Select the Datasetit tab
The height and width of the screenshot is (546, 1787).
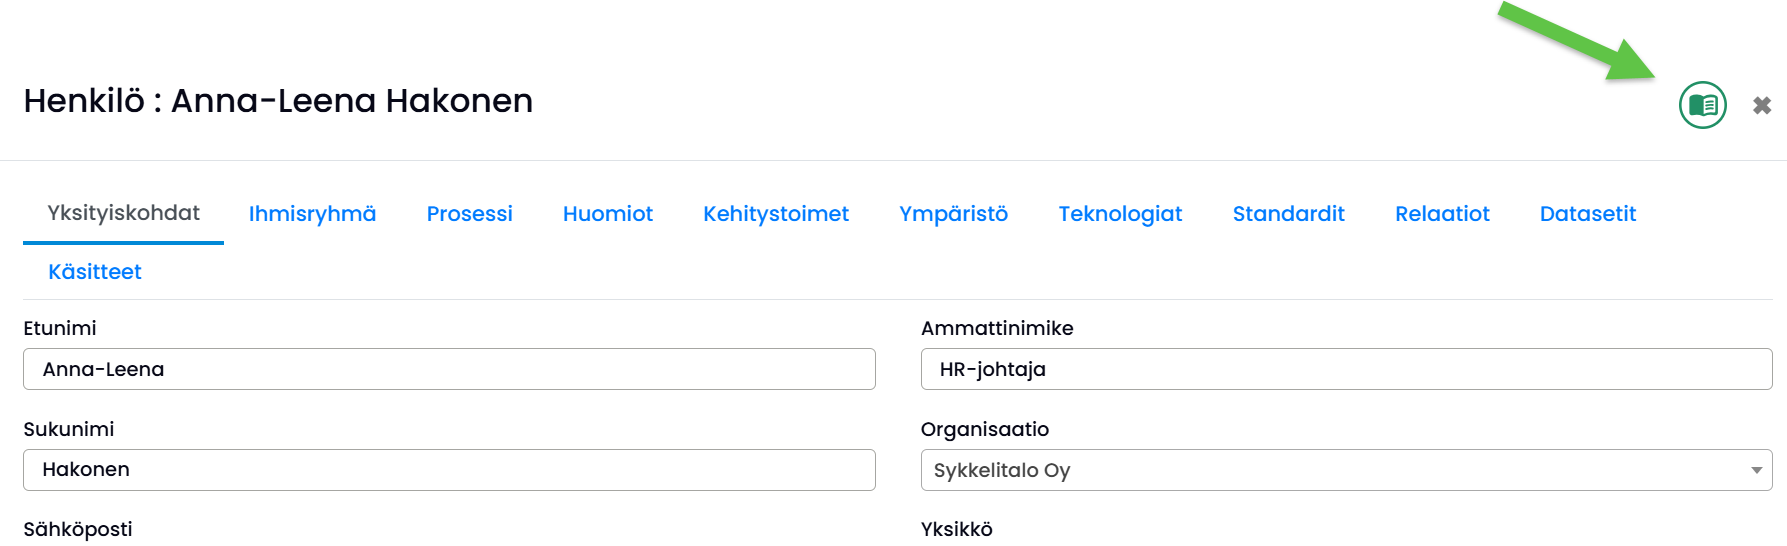pos(1587,214)
